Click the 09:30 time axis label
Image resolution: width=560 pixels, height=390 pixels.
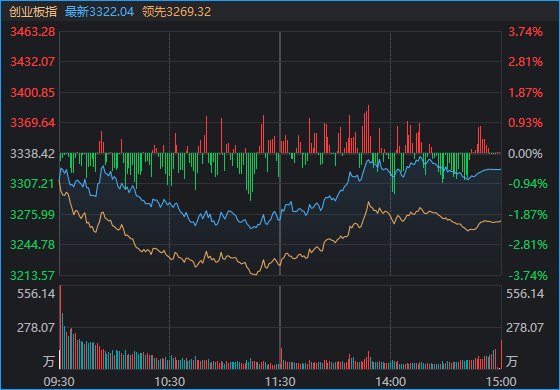59,382
